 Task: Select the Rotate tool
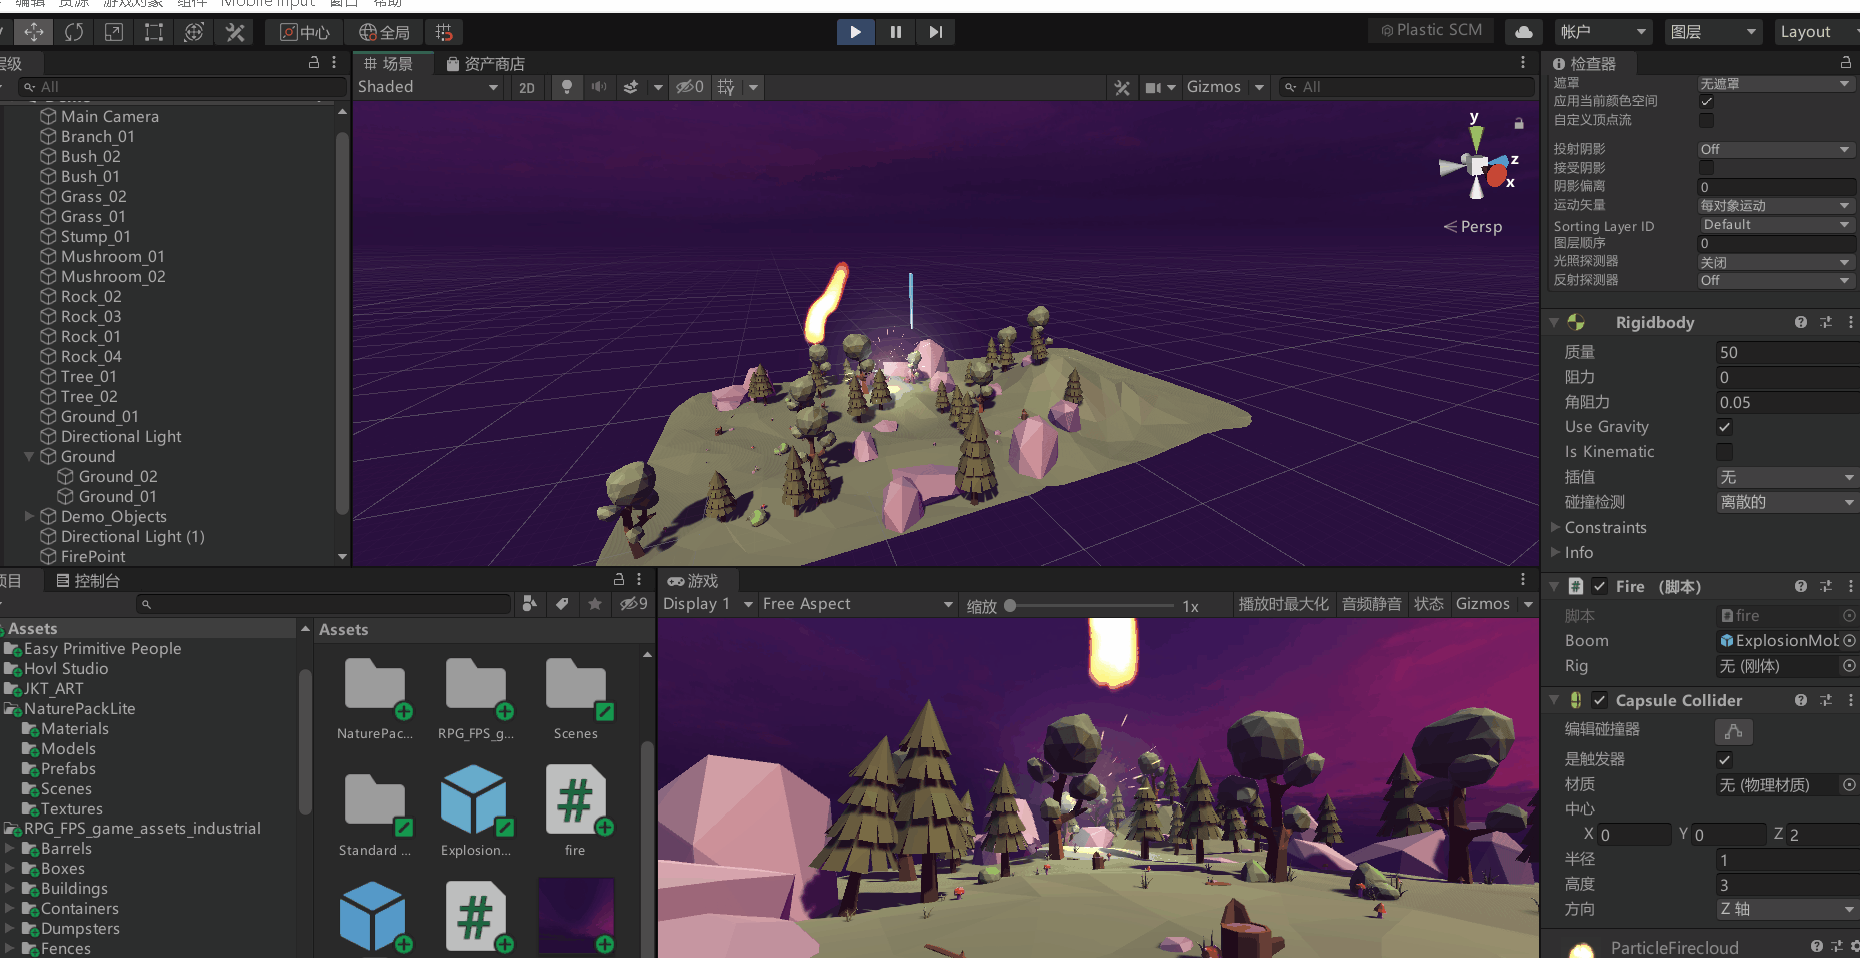point(74,32)
